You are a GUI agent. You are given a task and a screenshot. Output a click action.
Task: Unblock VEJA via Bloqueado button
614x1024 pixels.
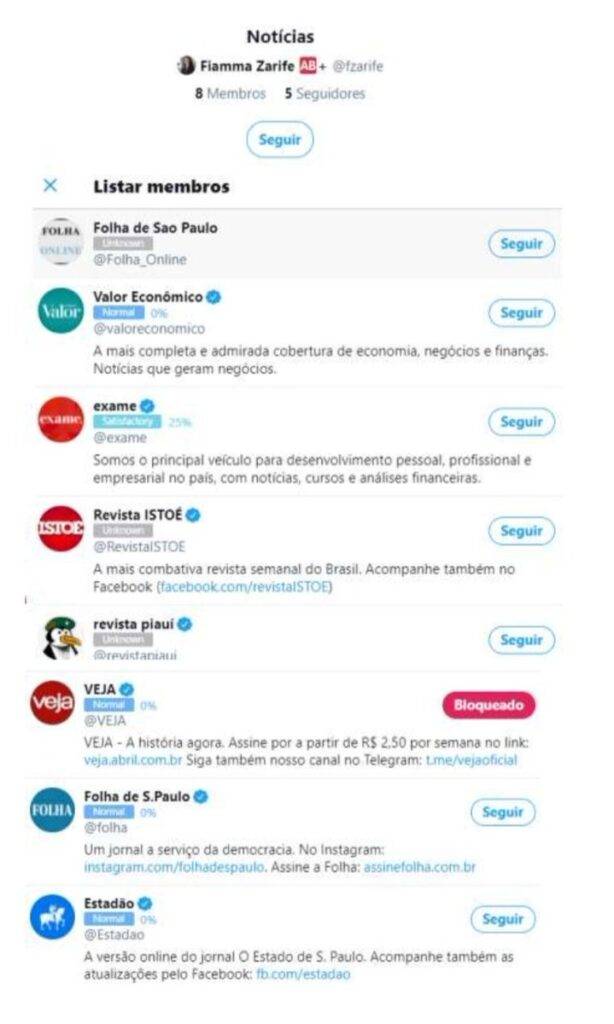click(488, 705)
